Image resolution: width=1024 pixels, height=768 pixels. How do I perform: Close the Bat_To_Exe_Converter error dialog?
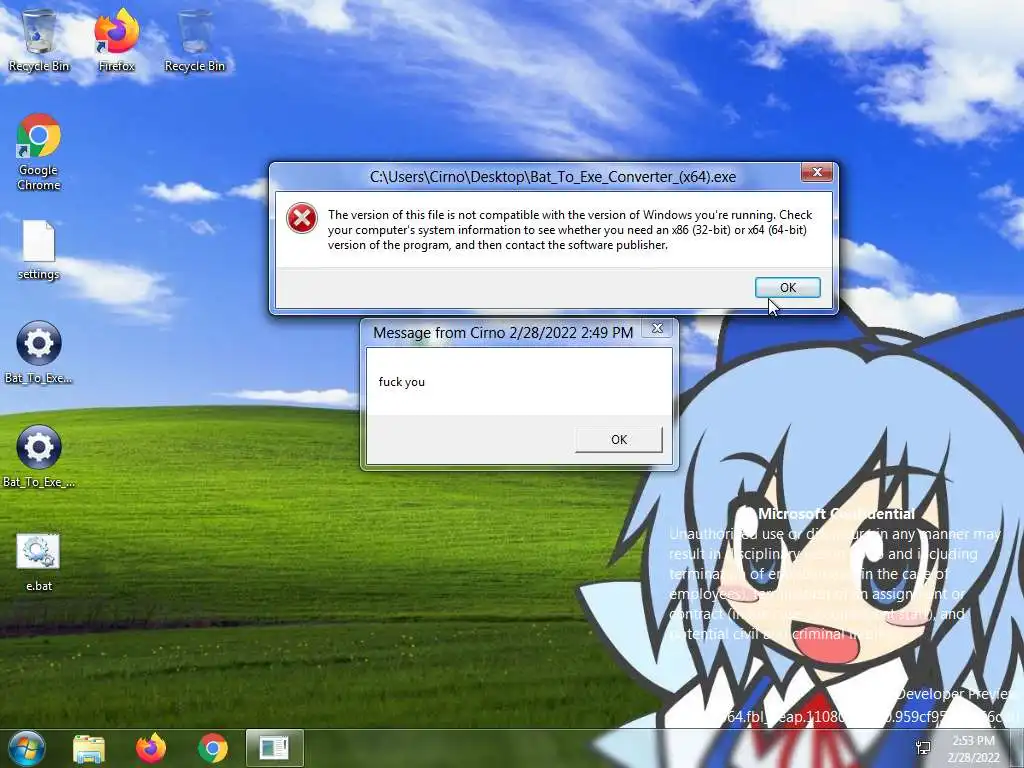point(816,172)
